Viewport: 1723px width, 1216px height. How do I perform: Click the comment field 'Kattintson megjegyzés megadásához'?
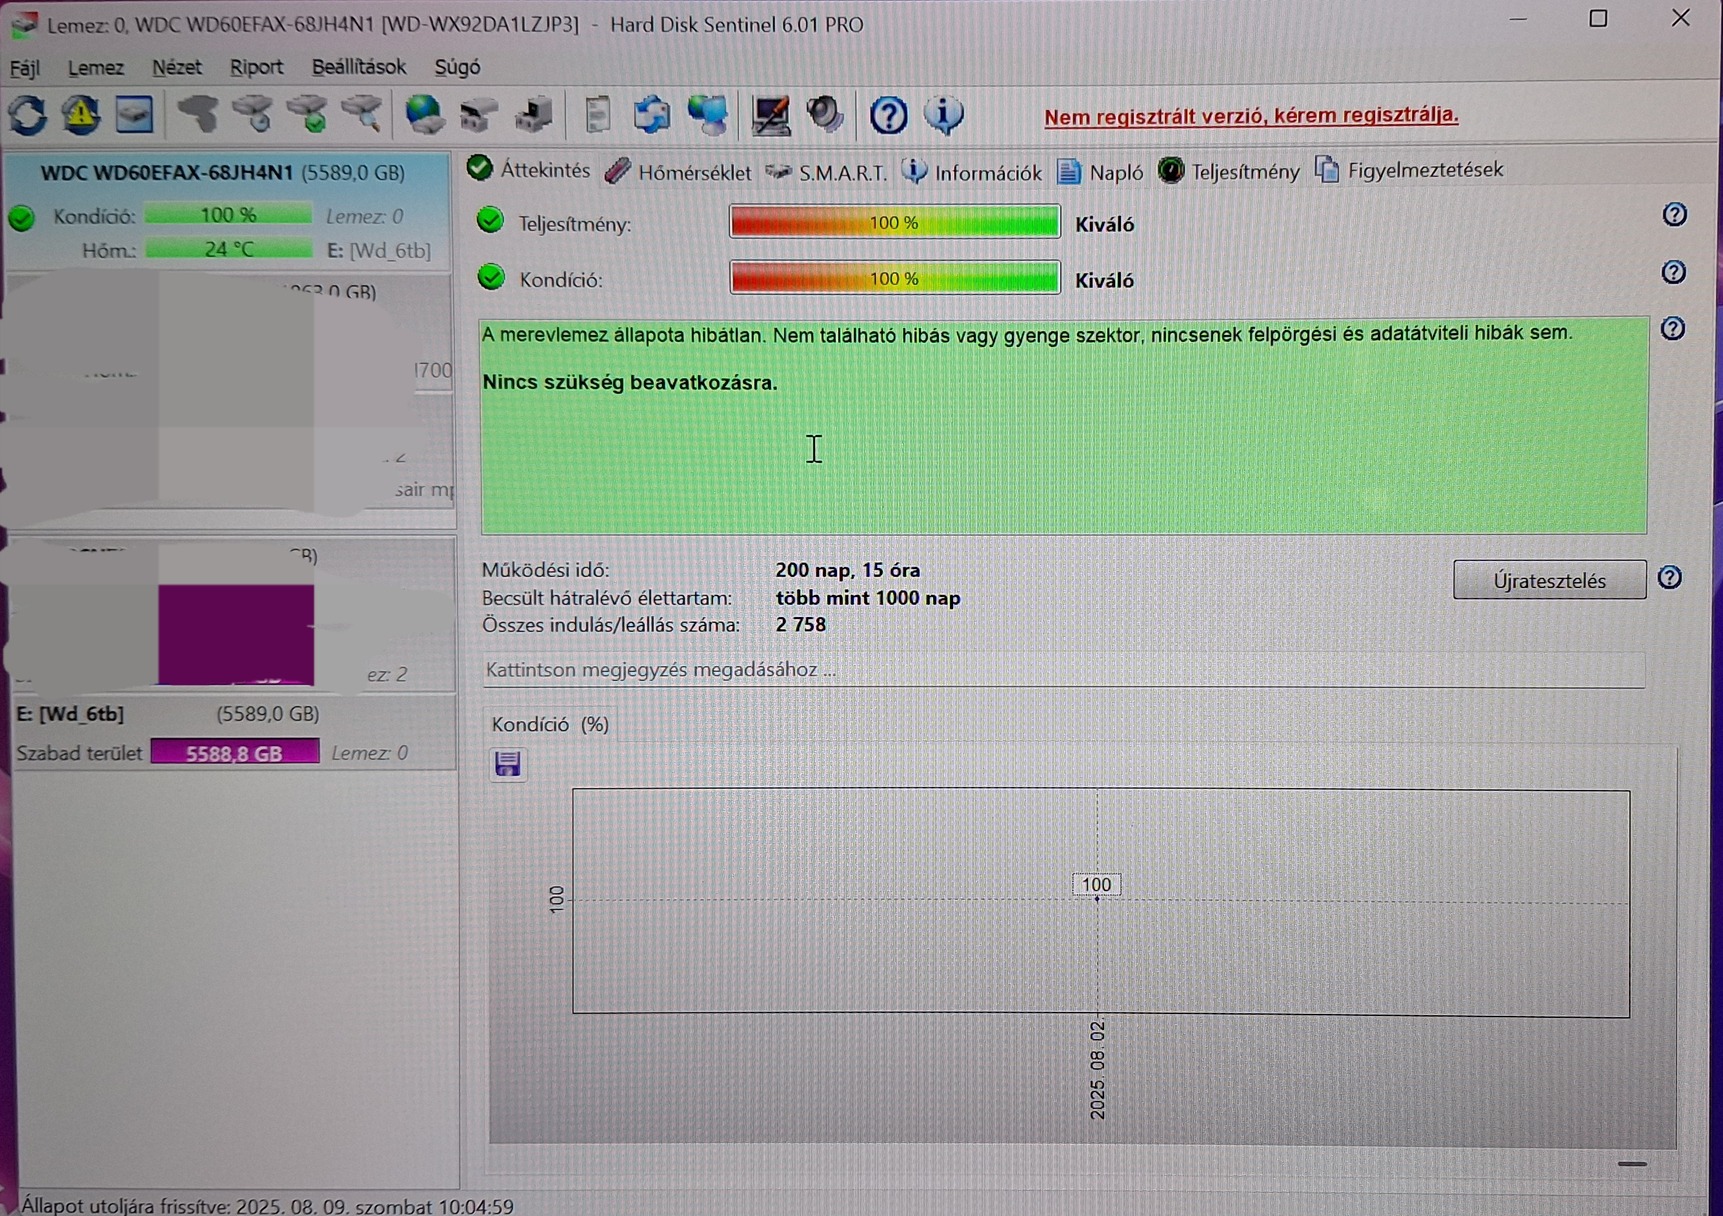[1063, 670]
